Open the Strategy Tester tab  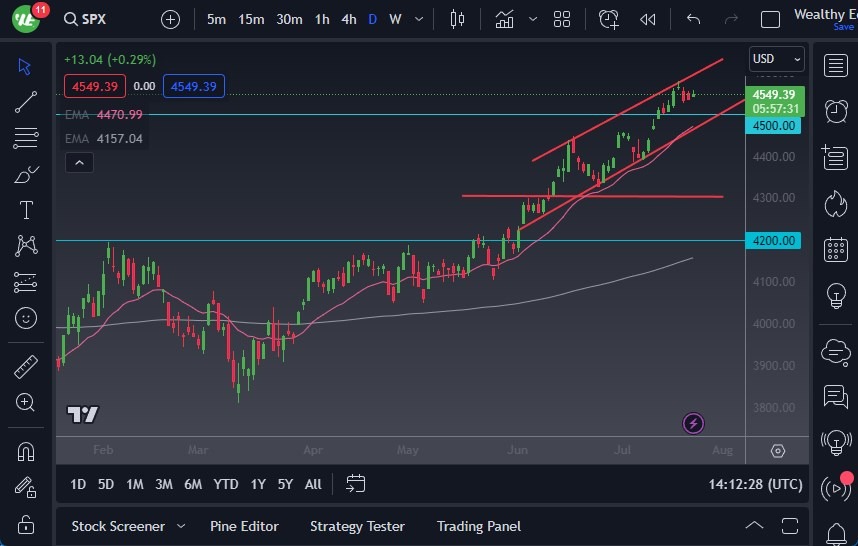click(x=357, y=526)
